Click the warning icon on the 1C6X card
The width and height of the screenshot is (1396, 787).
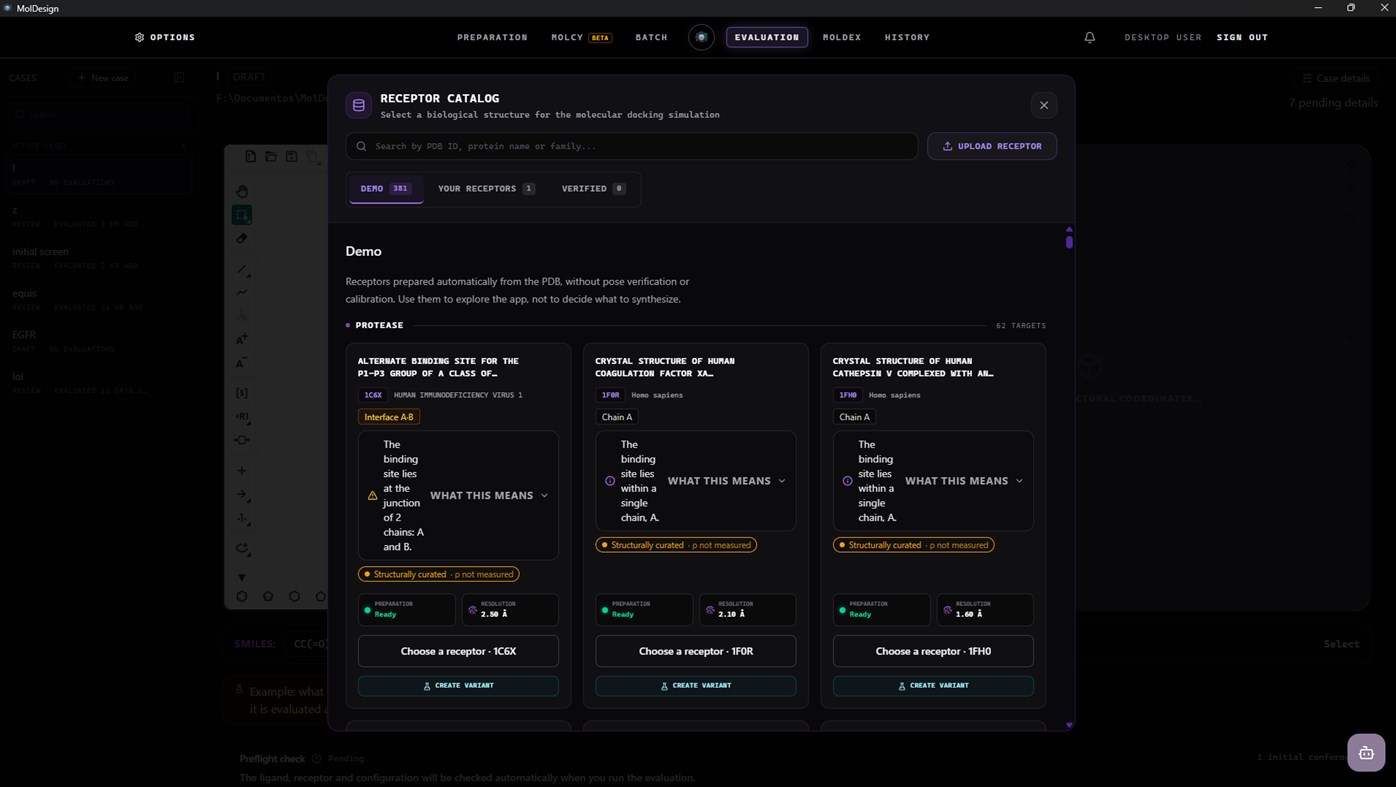(373, 496)
